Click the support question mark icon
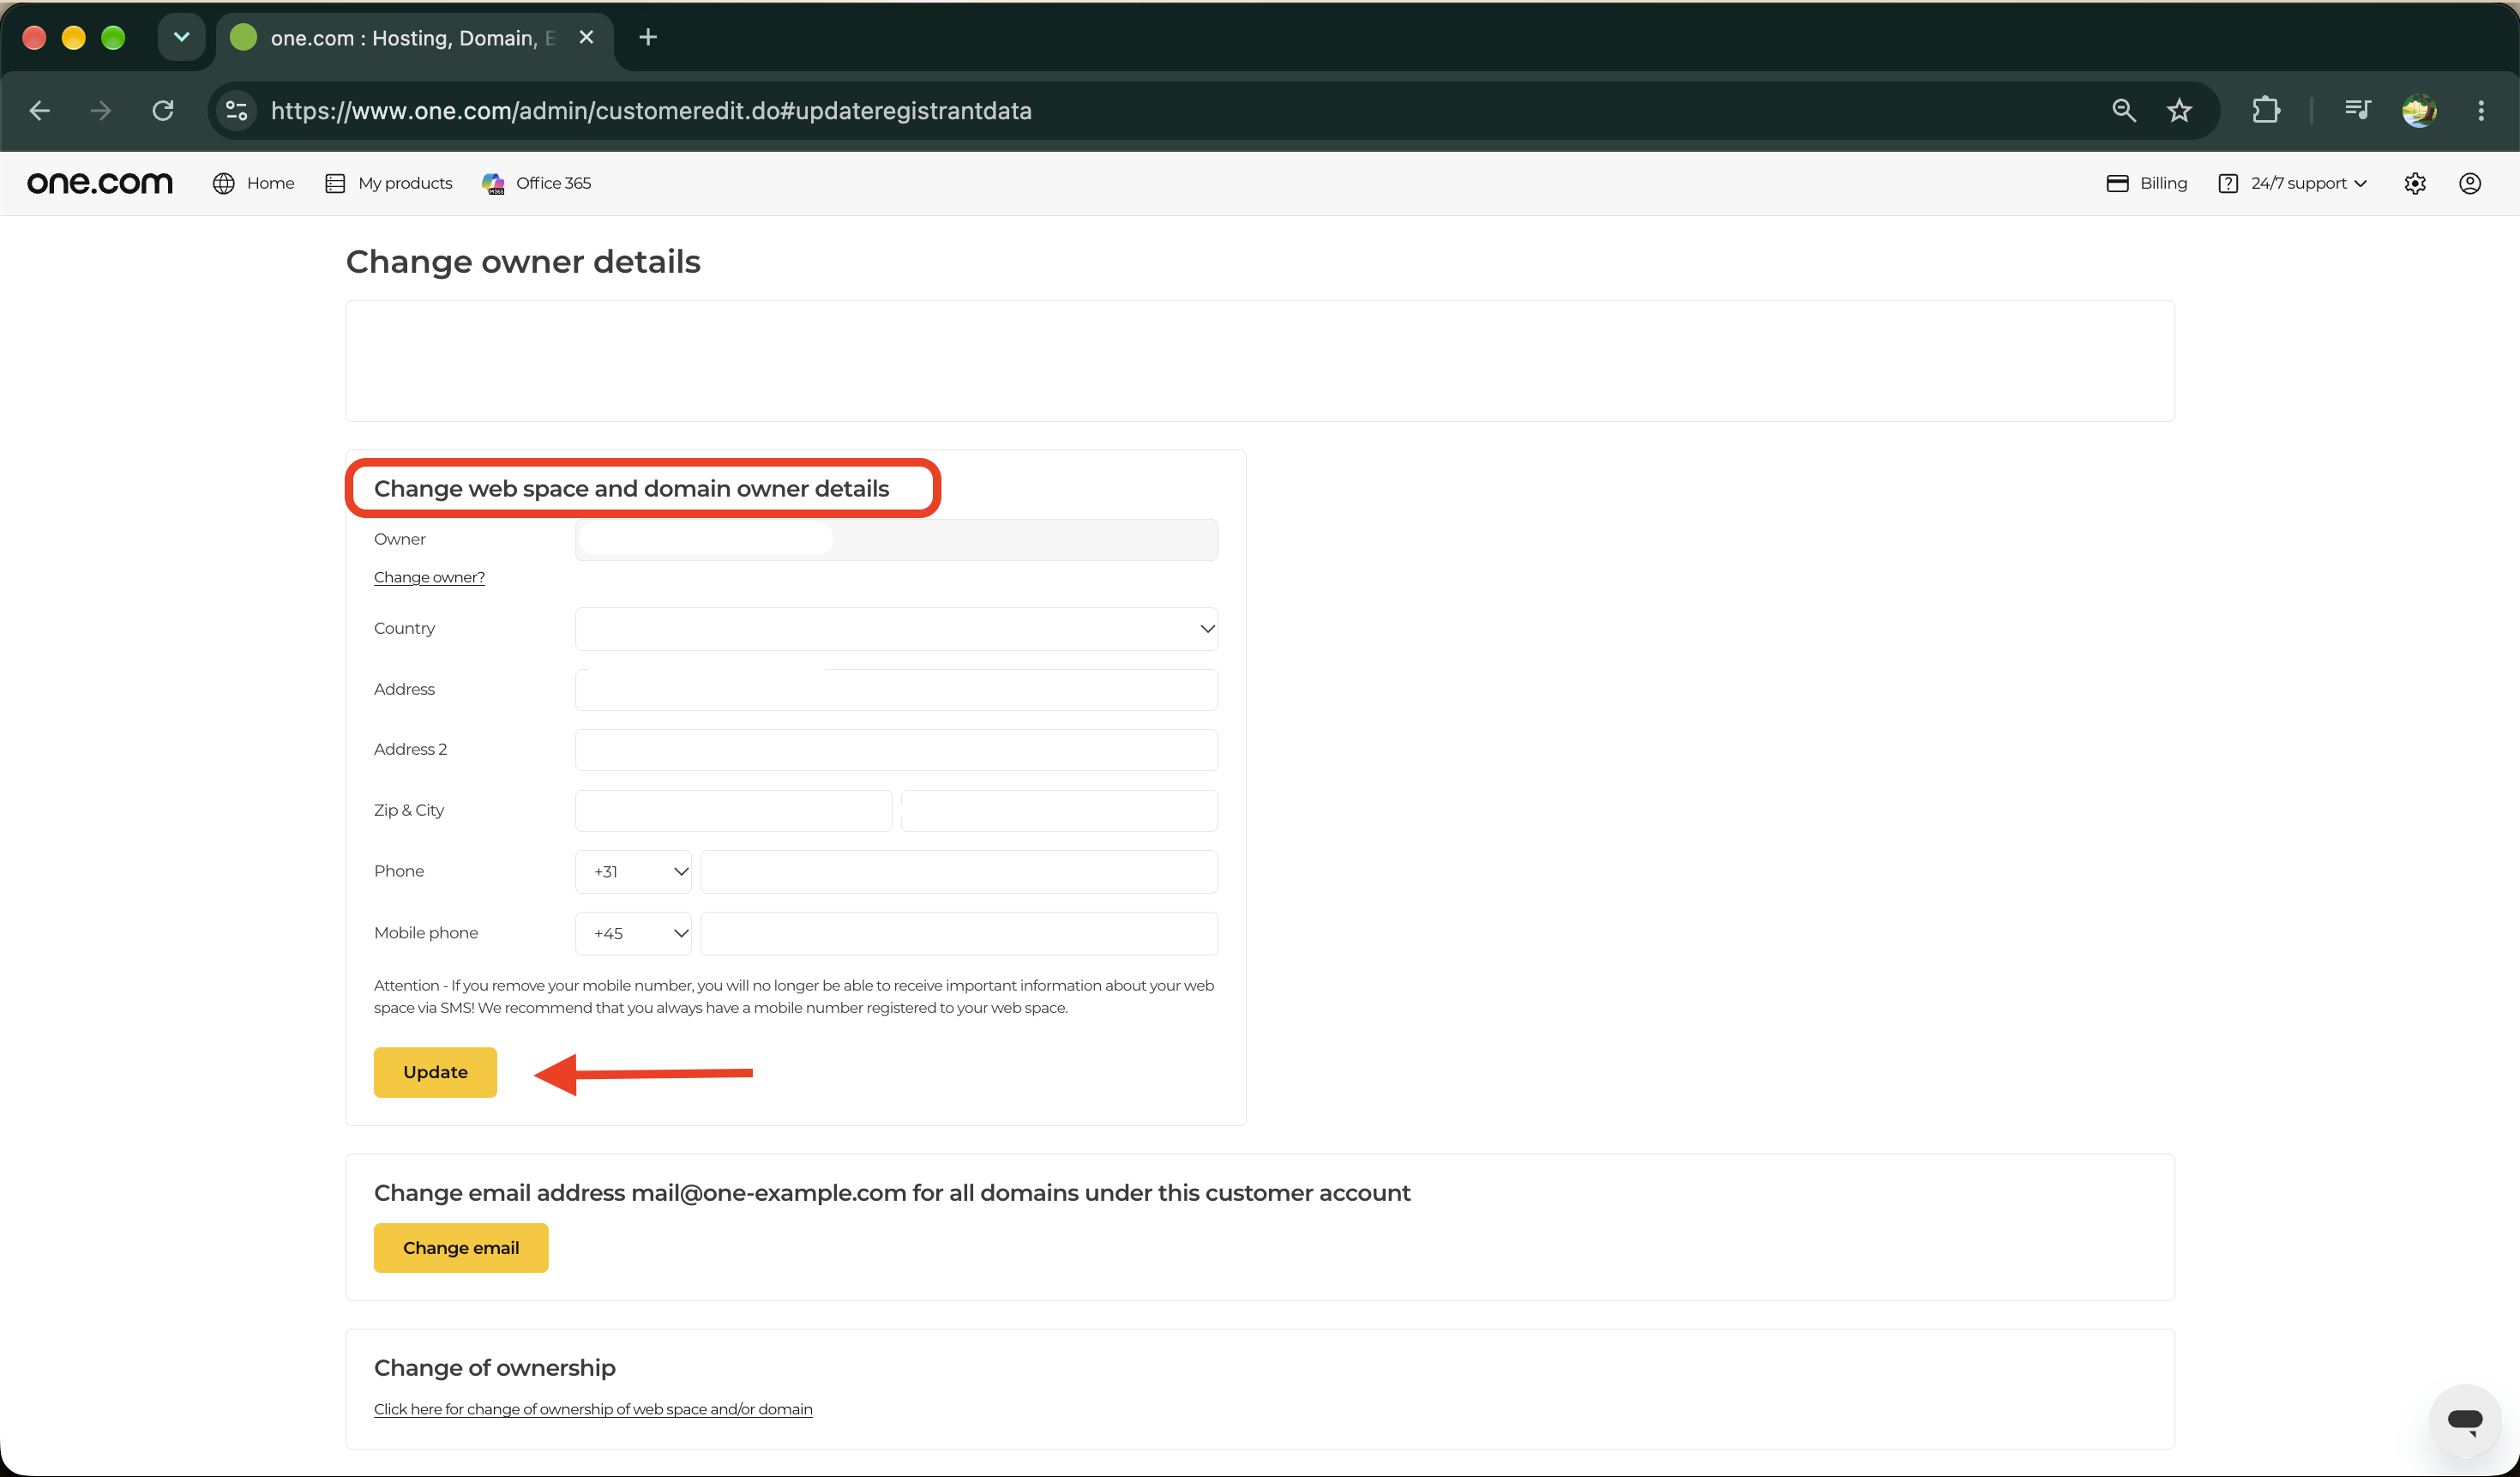2520x1477 pixels. [2228, 183]
